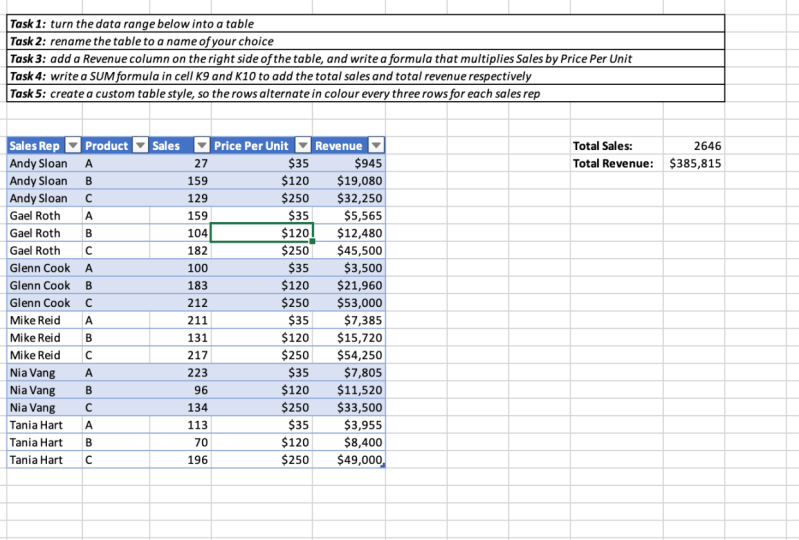Open the Price Per Unit filter dropdown
The image size is (799, 540).
(303, 146)
